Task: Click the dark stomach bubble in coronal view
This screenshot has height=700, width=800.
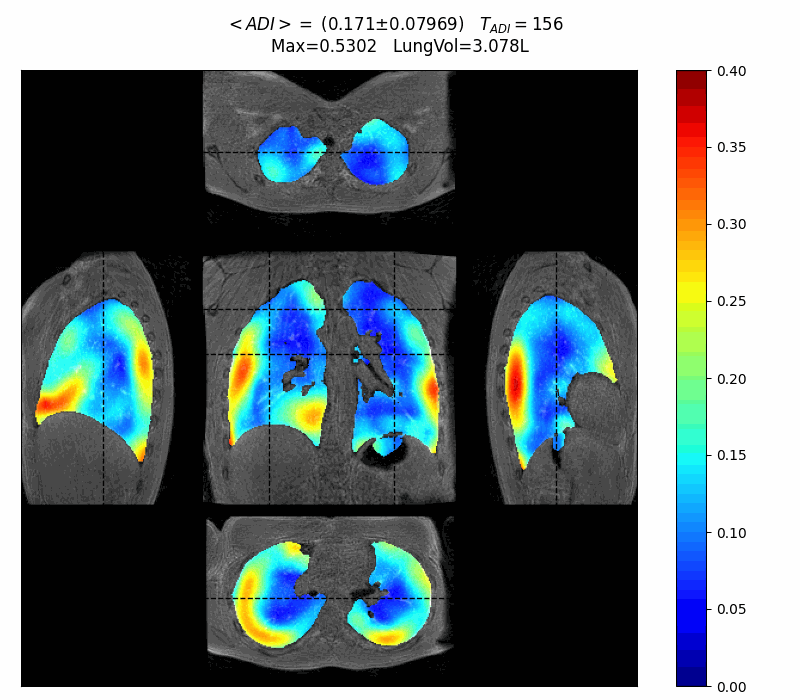Action: 384,455
